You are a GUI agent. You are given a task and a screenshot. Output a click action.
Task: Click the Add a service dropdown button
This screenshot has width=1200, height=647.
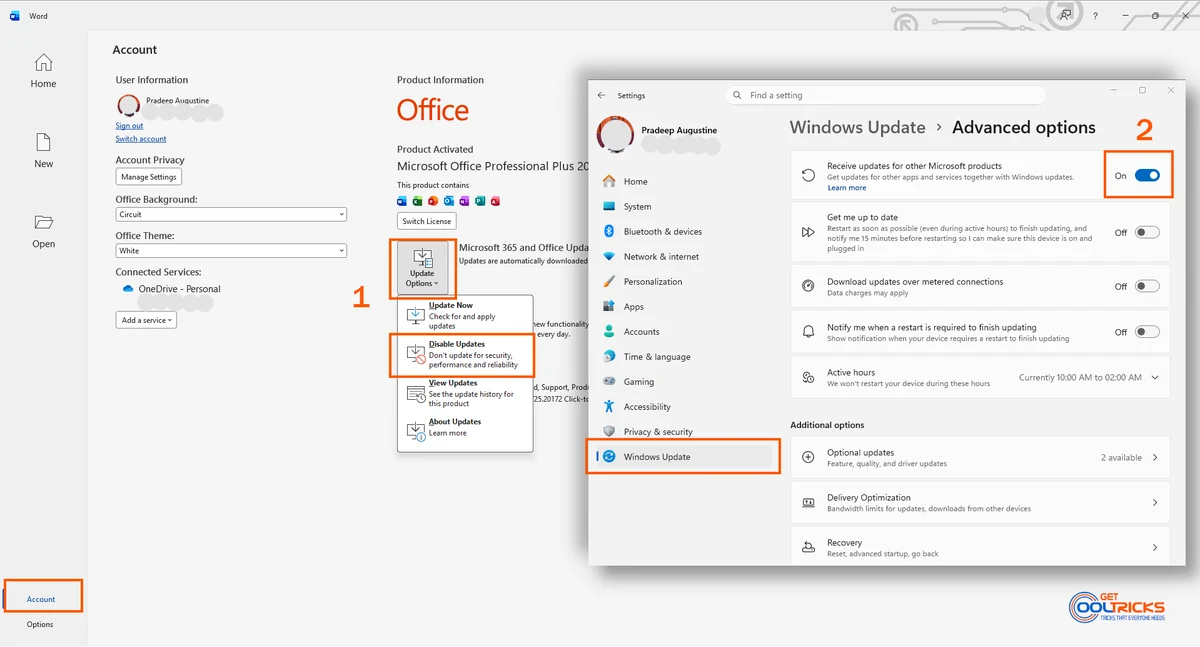[146, 320]
